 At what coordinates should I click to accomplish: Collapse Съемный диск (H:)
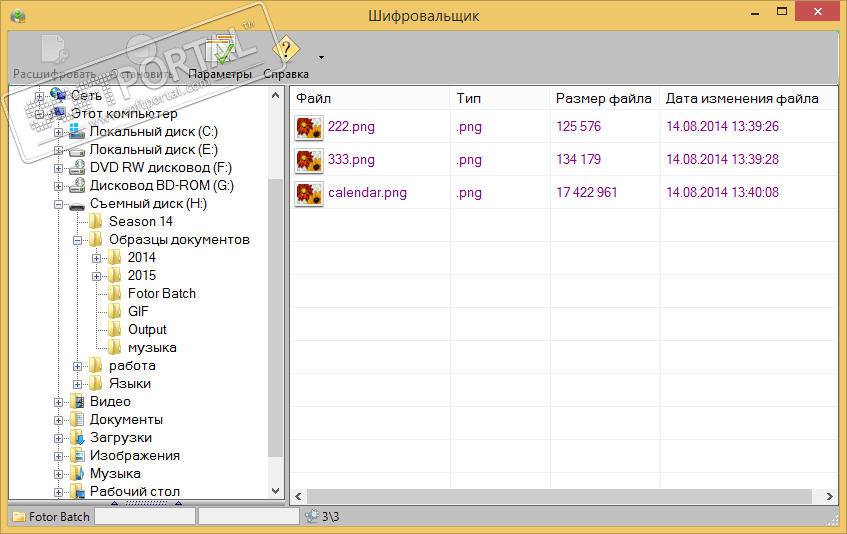pyautogui.click(x=58, y=204)
